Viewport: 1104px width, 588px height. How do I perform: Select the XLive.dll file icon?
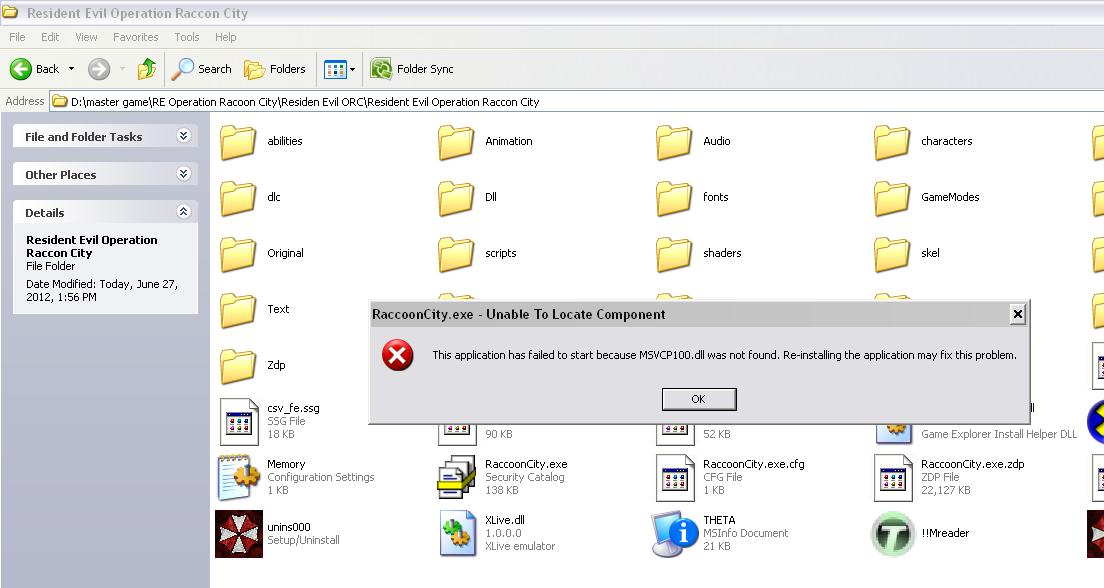coord(457,533)
